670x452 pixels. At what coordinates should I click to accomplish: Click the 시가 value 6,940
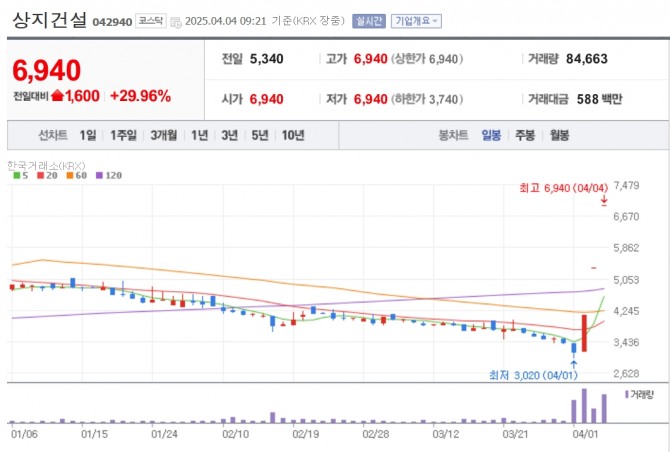[267, 99]
